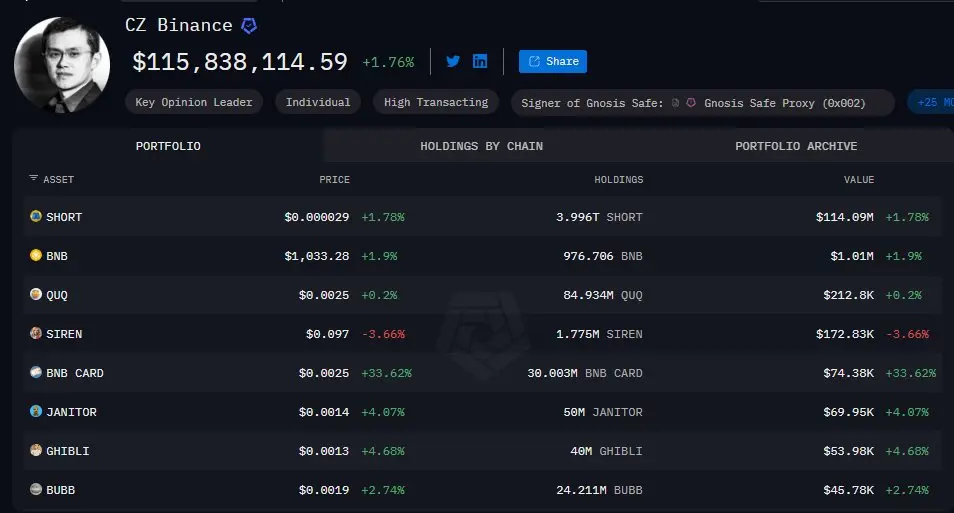Click the 30.003M BNB CARD holdings cell
The width and height of the screenshot is (954, 513).
585,373
